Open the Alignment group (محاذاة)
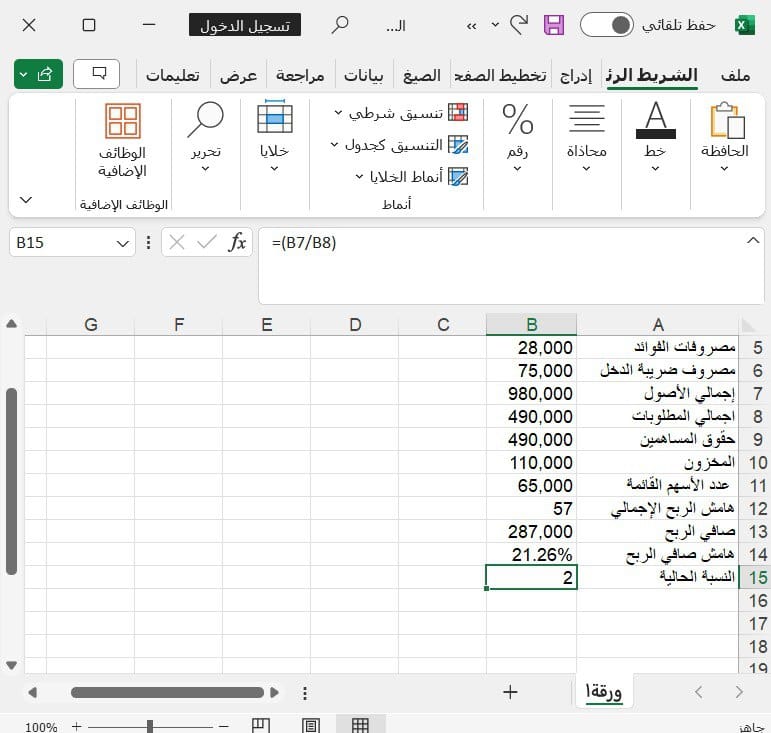771x733 pixels. [587, 137]
